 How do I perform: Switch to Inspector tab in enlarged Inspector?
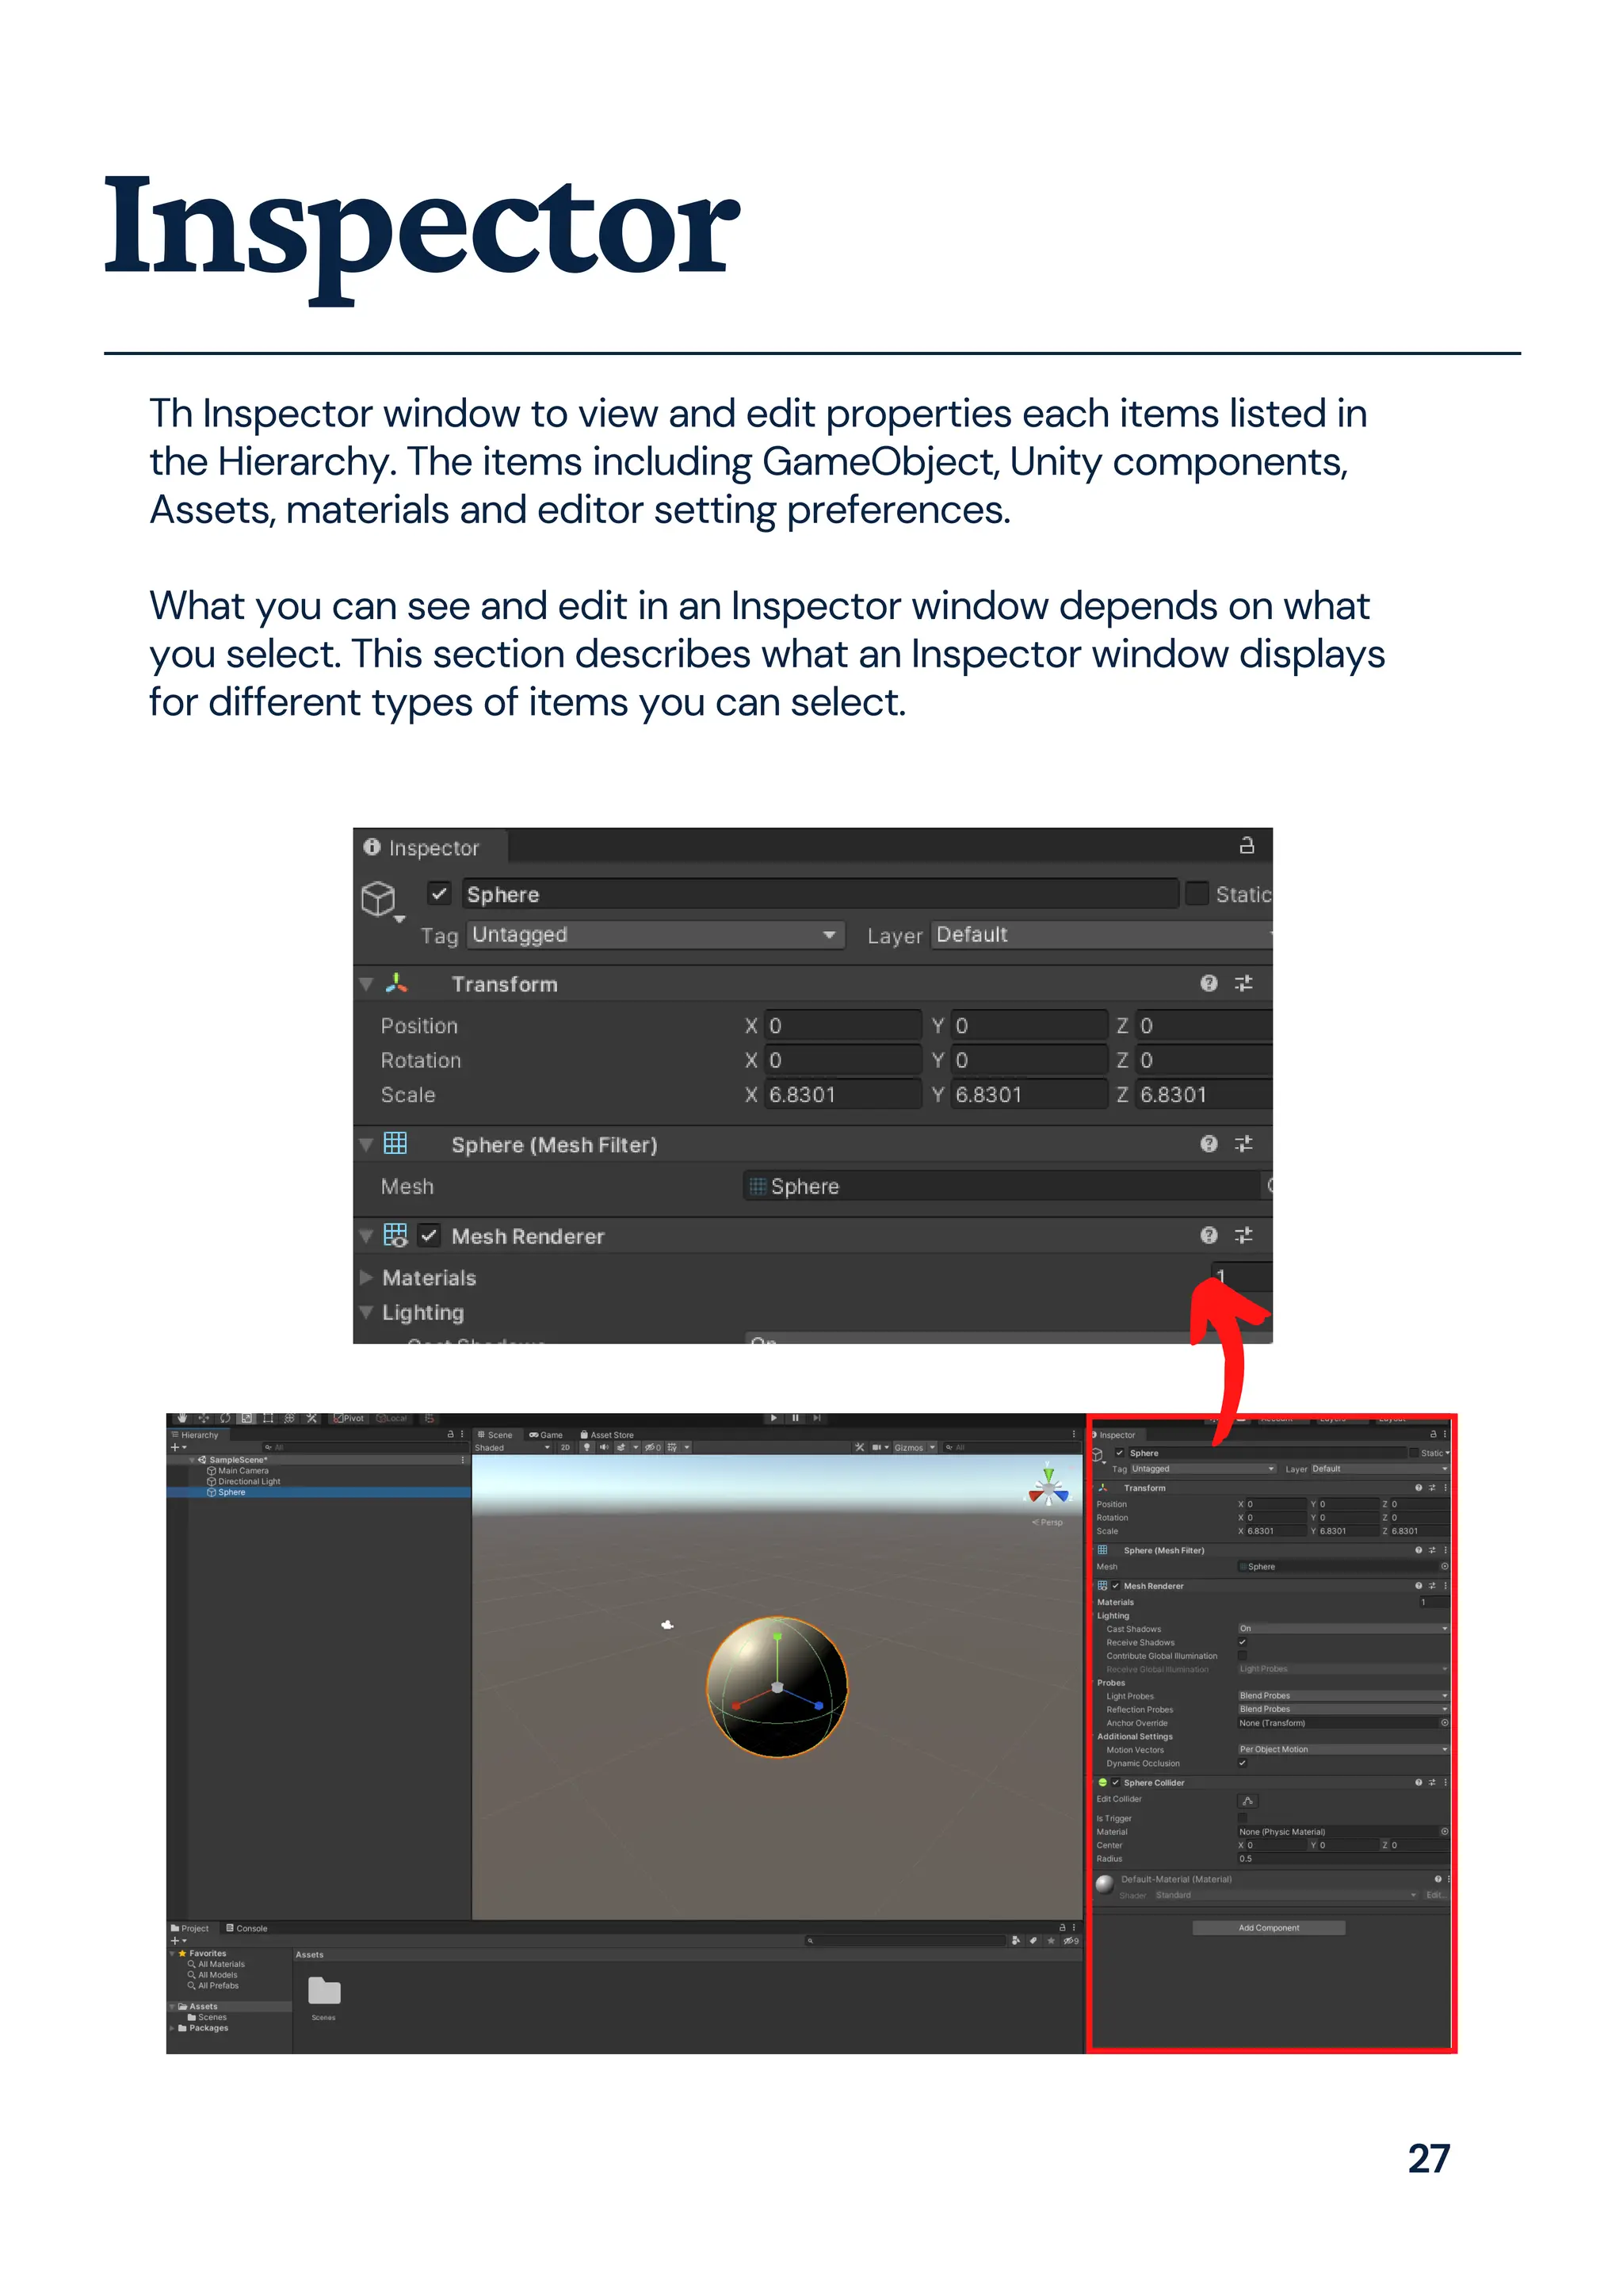[431, 847]
